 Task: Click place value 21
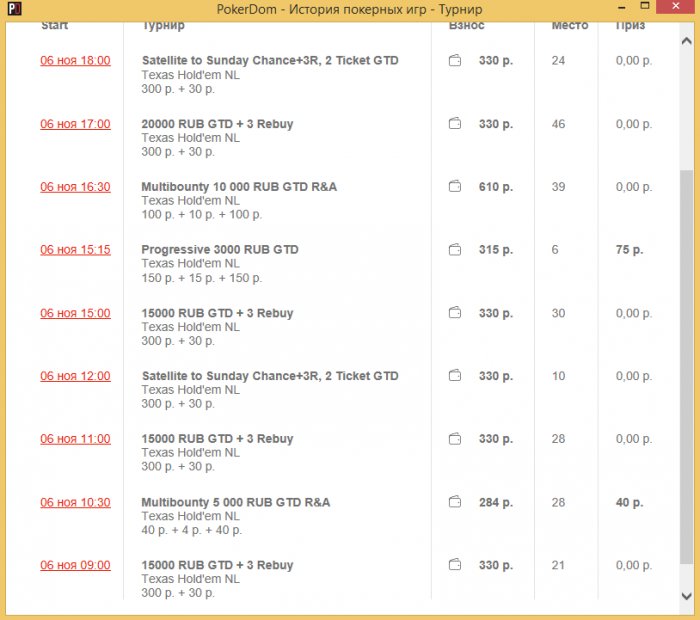pos(558,565)
